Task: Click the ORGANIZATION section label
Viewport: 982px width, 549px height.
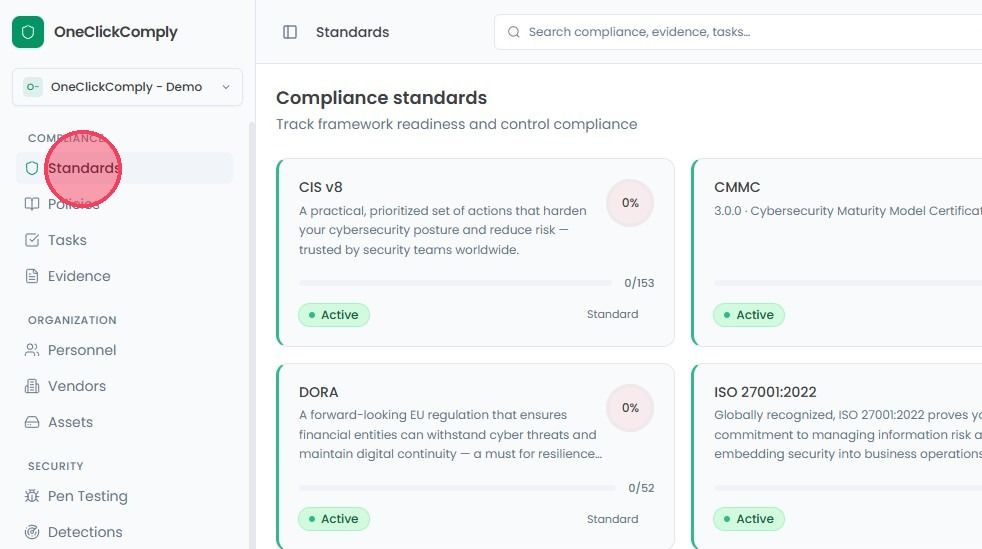Action: (x=72, y=320)
